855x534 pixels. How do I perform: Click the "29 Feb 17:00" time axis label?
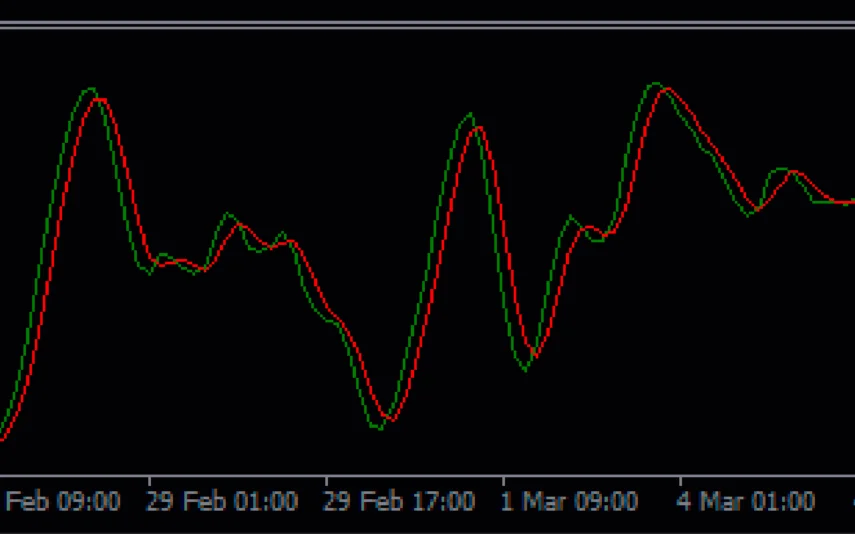tap(400, 501)
